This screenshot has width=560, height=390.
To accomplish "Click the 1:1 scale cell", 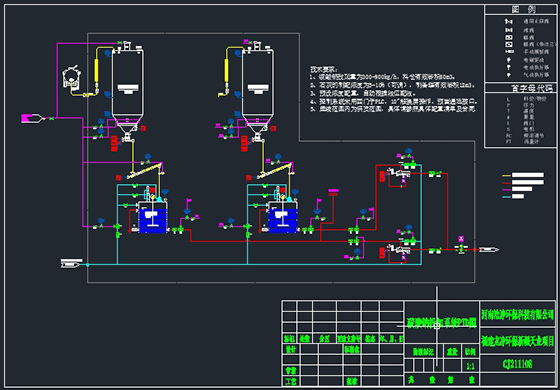I will click(470, 366).
